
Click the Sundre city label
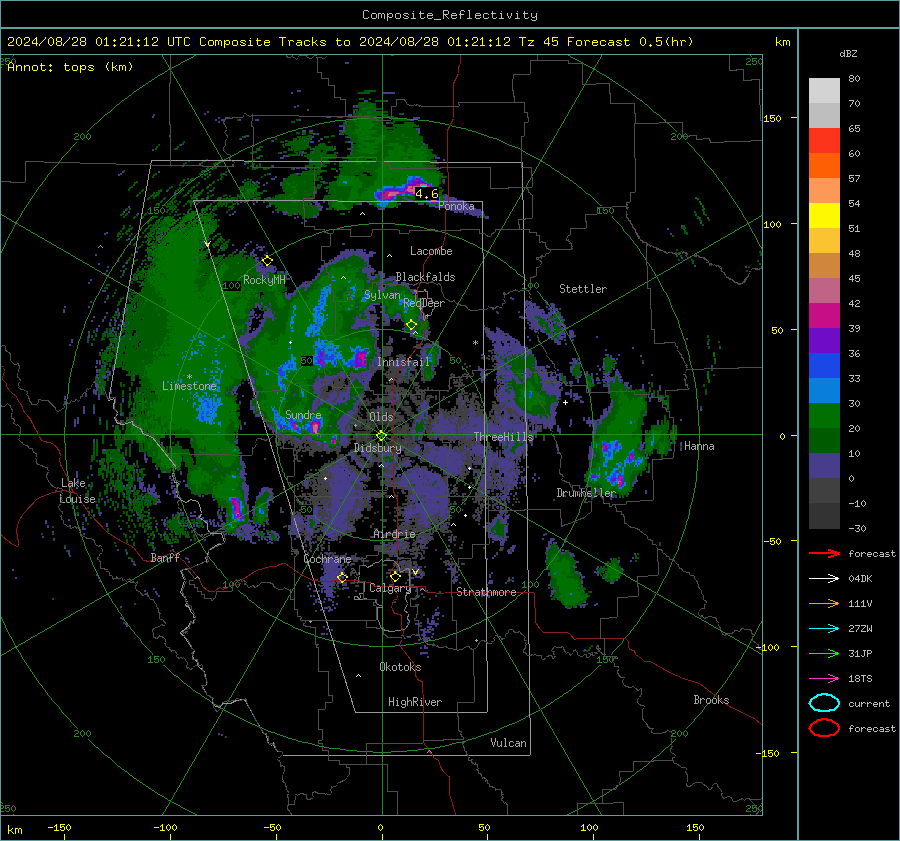tap(303, 415)
